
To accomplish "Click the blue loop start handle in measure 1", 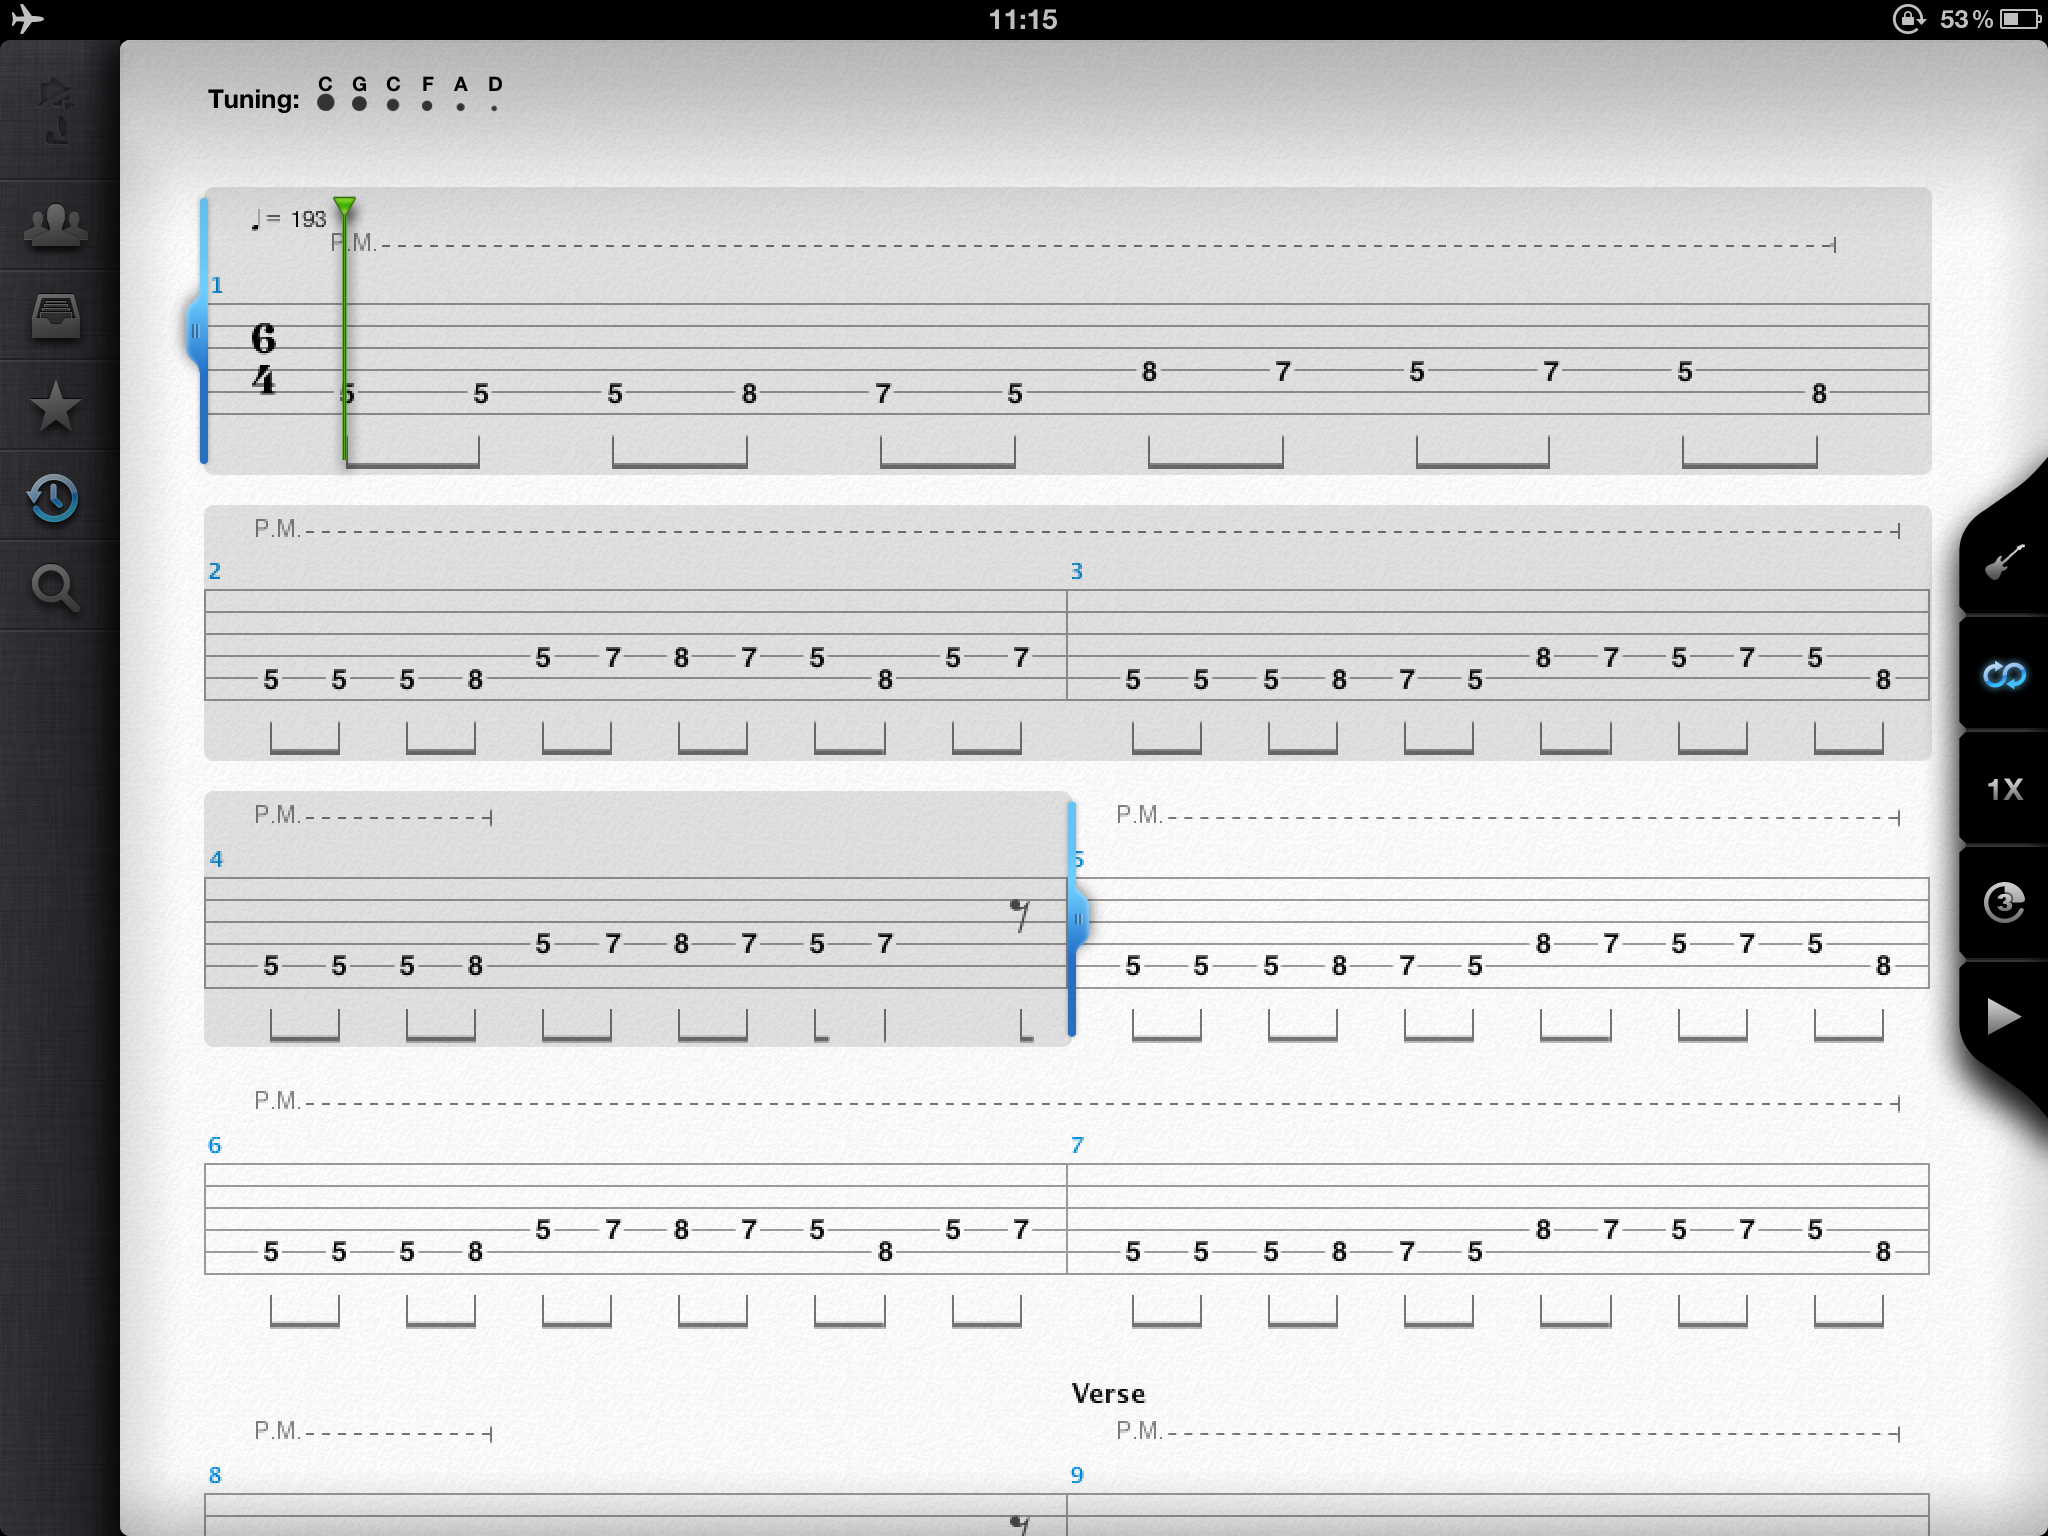I will pos(196,332).
